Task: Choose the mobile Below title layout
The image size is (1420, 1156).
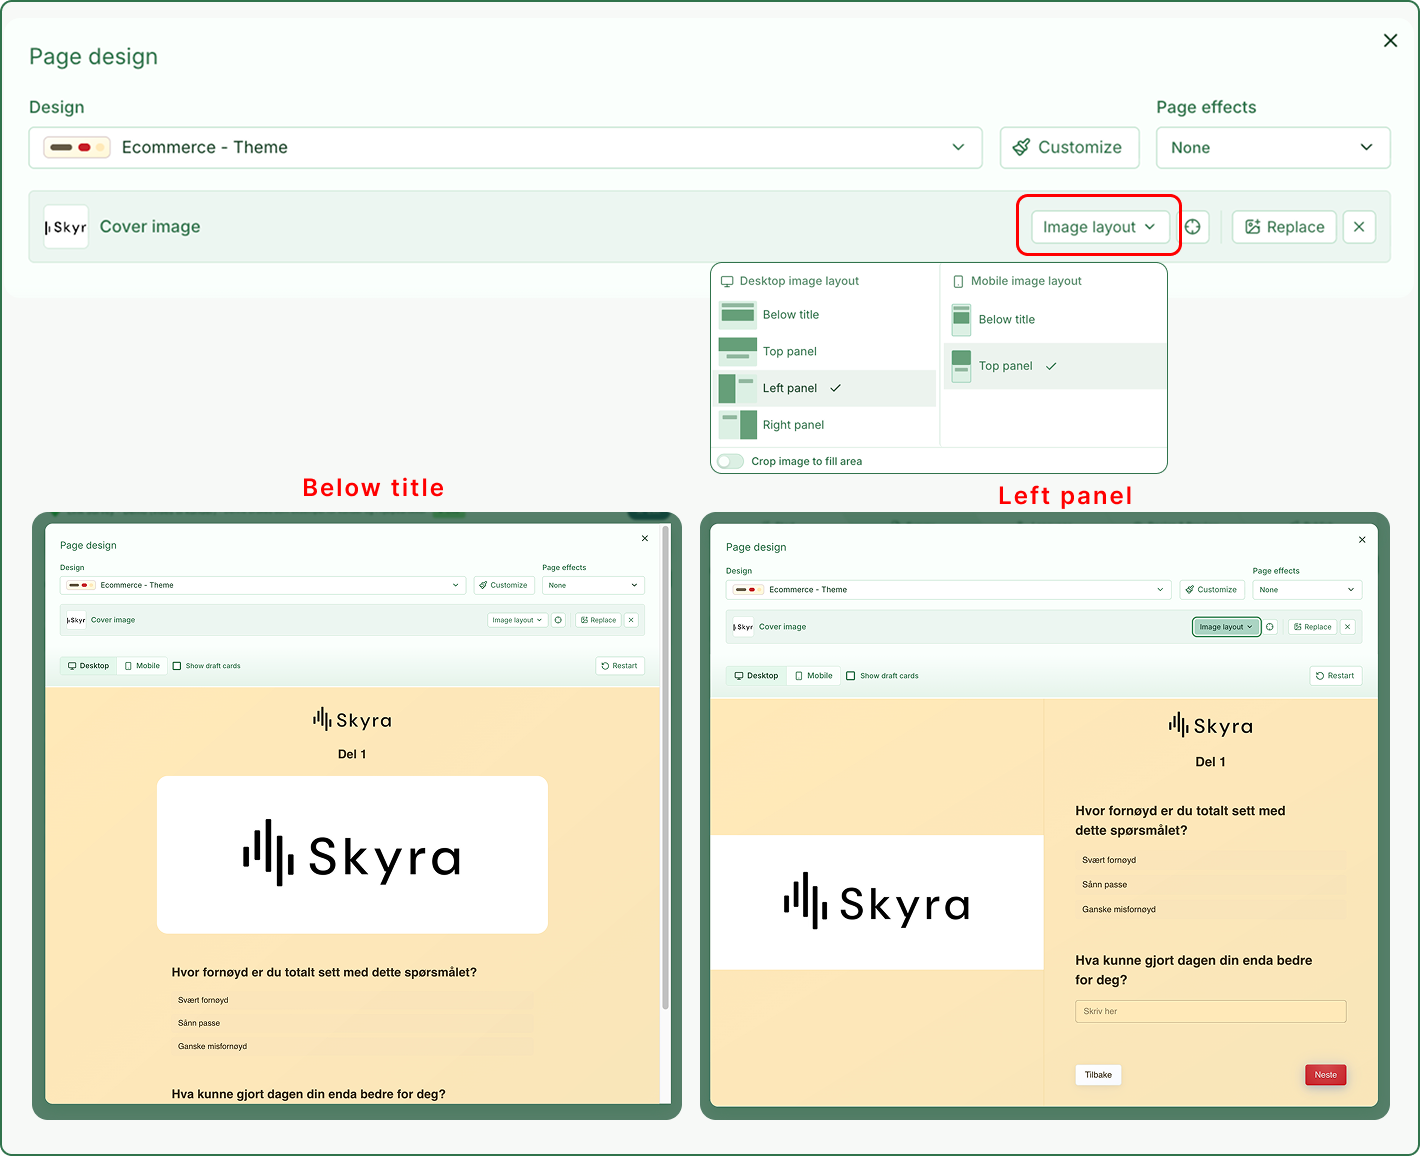Action: point(1055,320)
